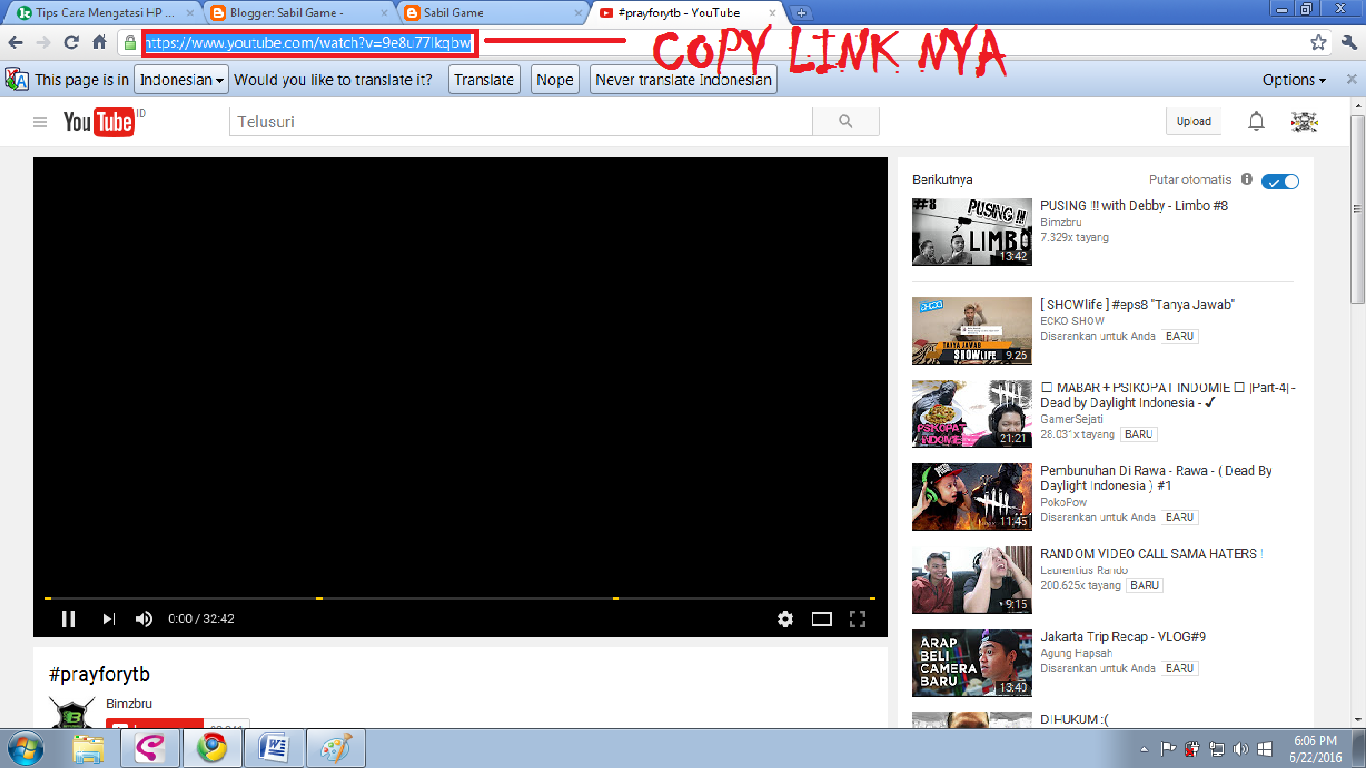Image resolution: width=1366 pixels, height=768 pixels.
Task: Click the volume icon in the system tray
Action: 1241,749
